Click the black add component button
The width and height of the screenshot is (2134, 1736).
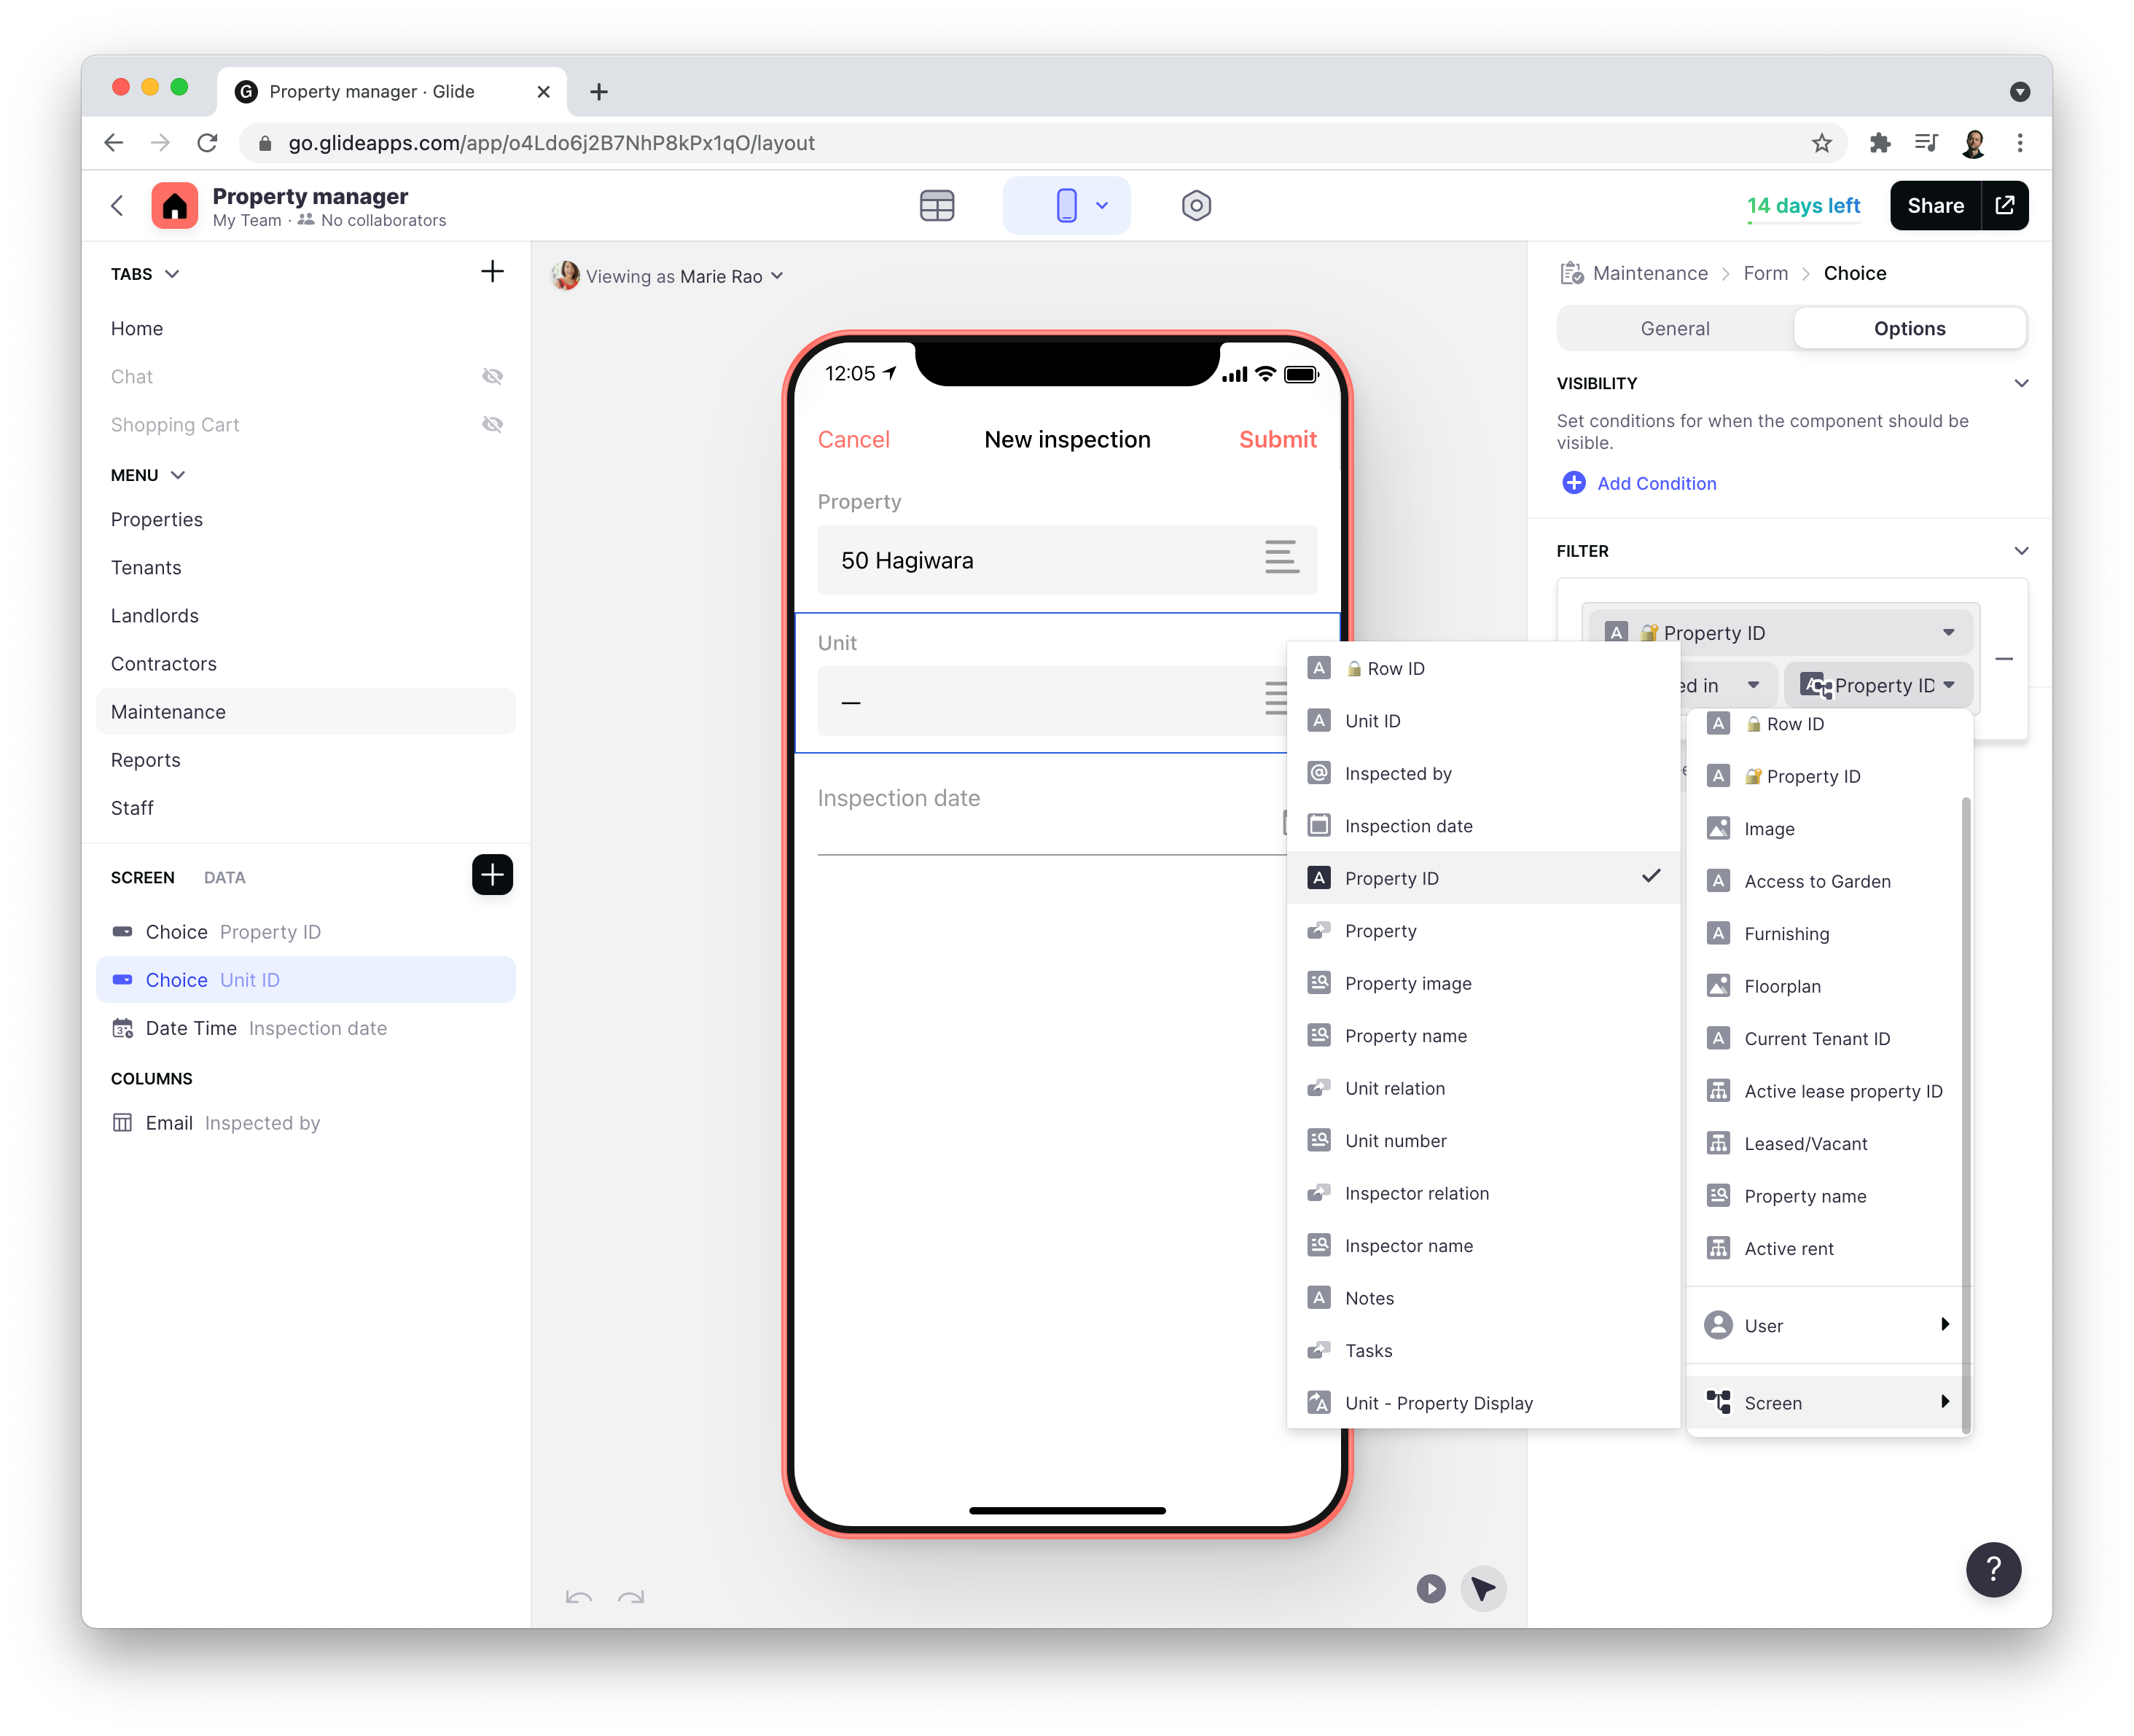[492, 875]
